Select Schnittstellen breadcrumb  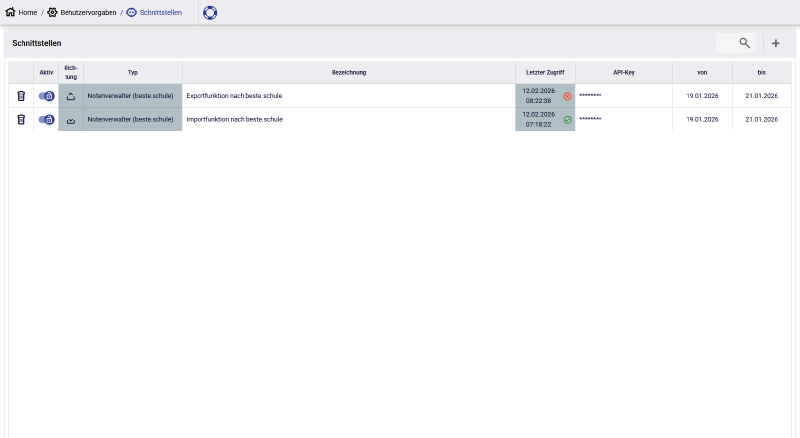pyautogui.click(x=154, y=13)
